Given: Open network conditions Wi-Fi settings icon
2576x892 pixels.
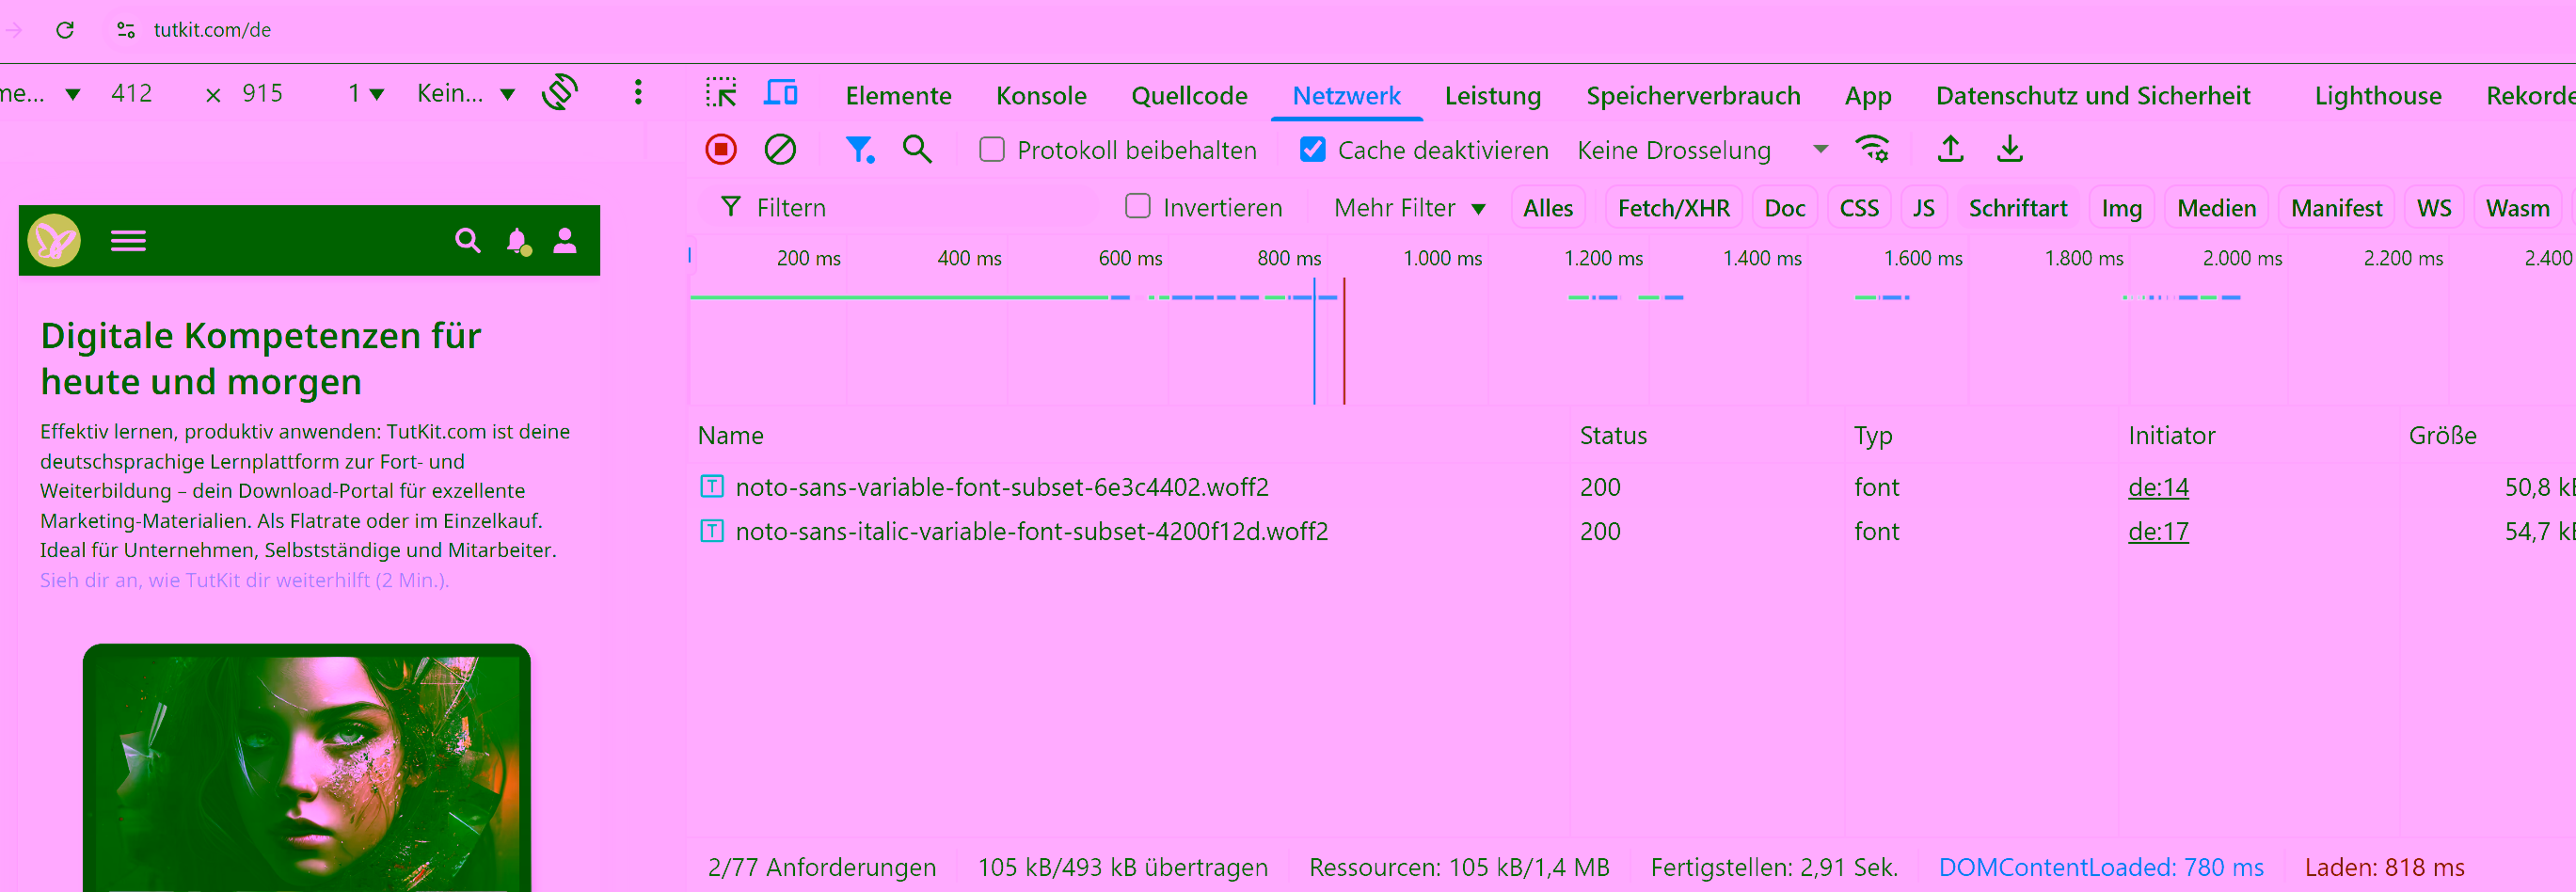Looking at the screenshot, I should tap(1872, 150).
